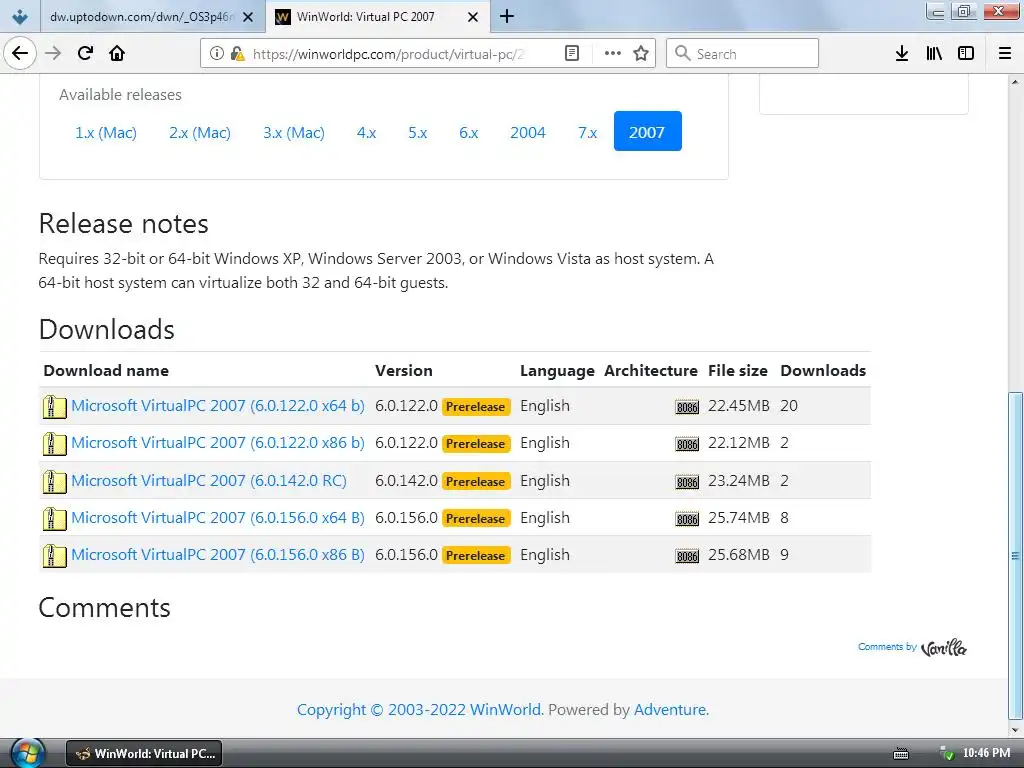Click the 8086 architecture icon in 25.74MB row
The width and height of the screenshot is (1024, 768).
[x=687, y=519]
